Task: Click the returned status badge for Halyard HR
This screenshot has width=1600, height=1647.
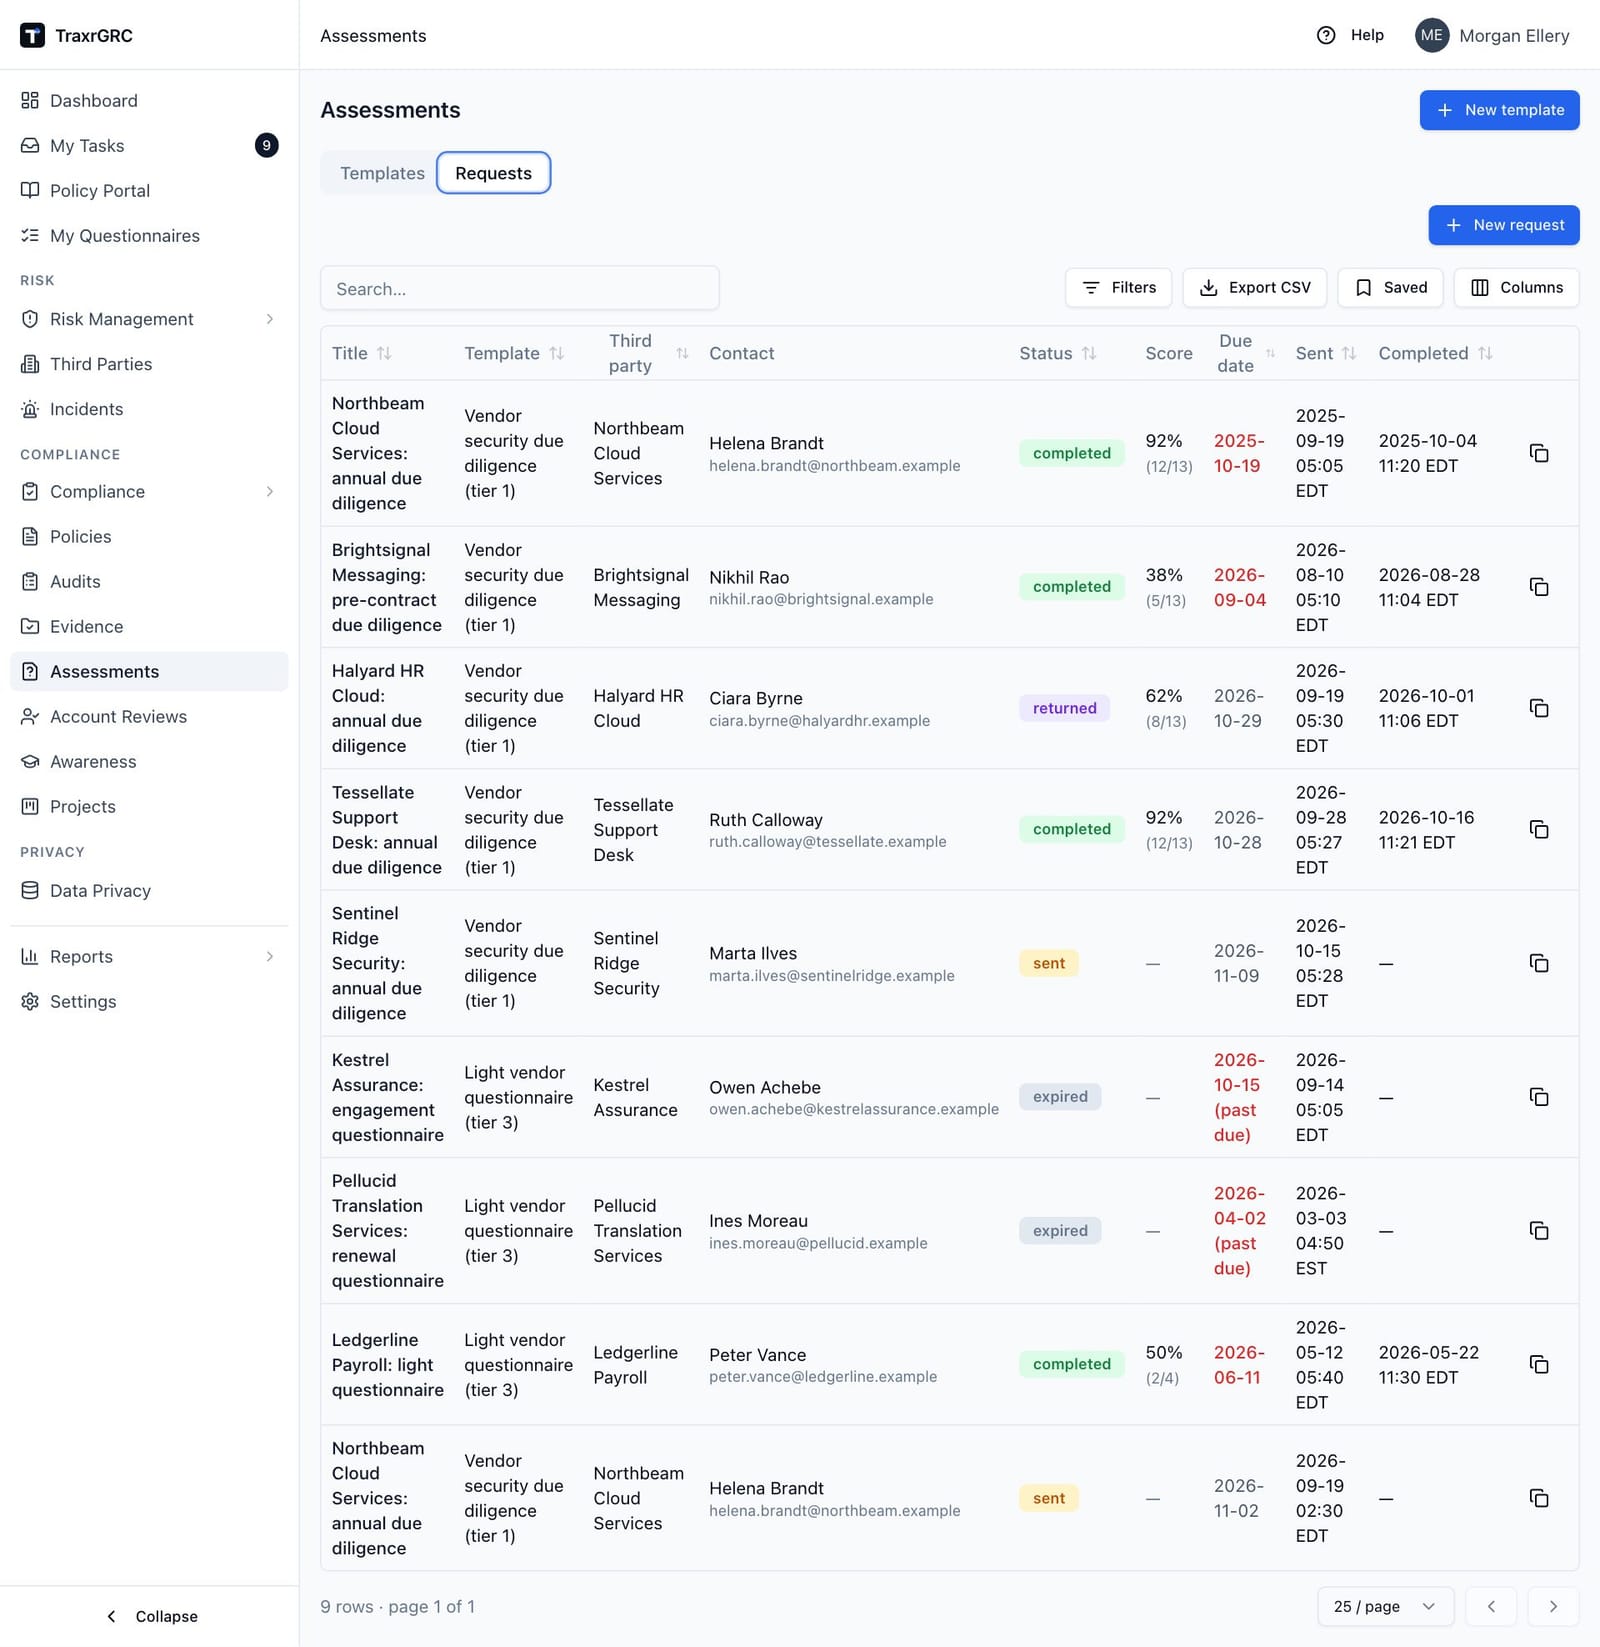Action: click(x=1064, y=708)
